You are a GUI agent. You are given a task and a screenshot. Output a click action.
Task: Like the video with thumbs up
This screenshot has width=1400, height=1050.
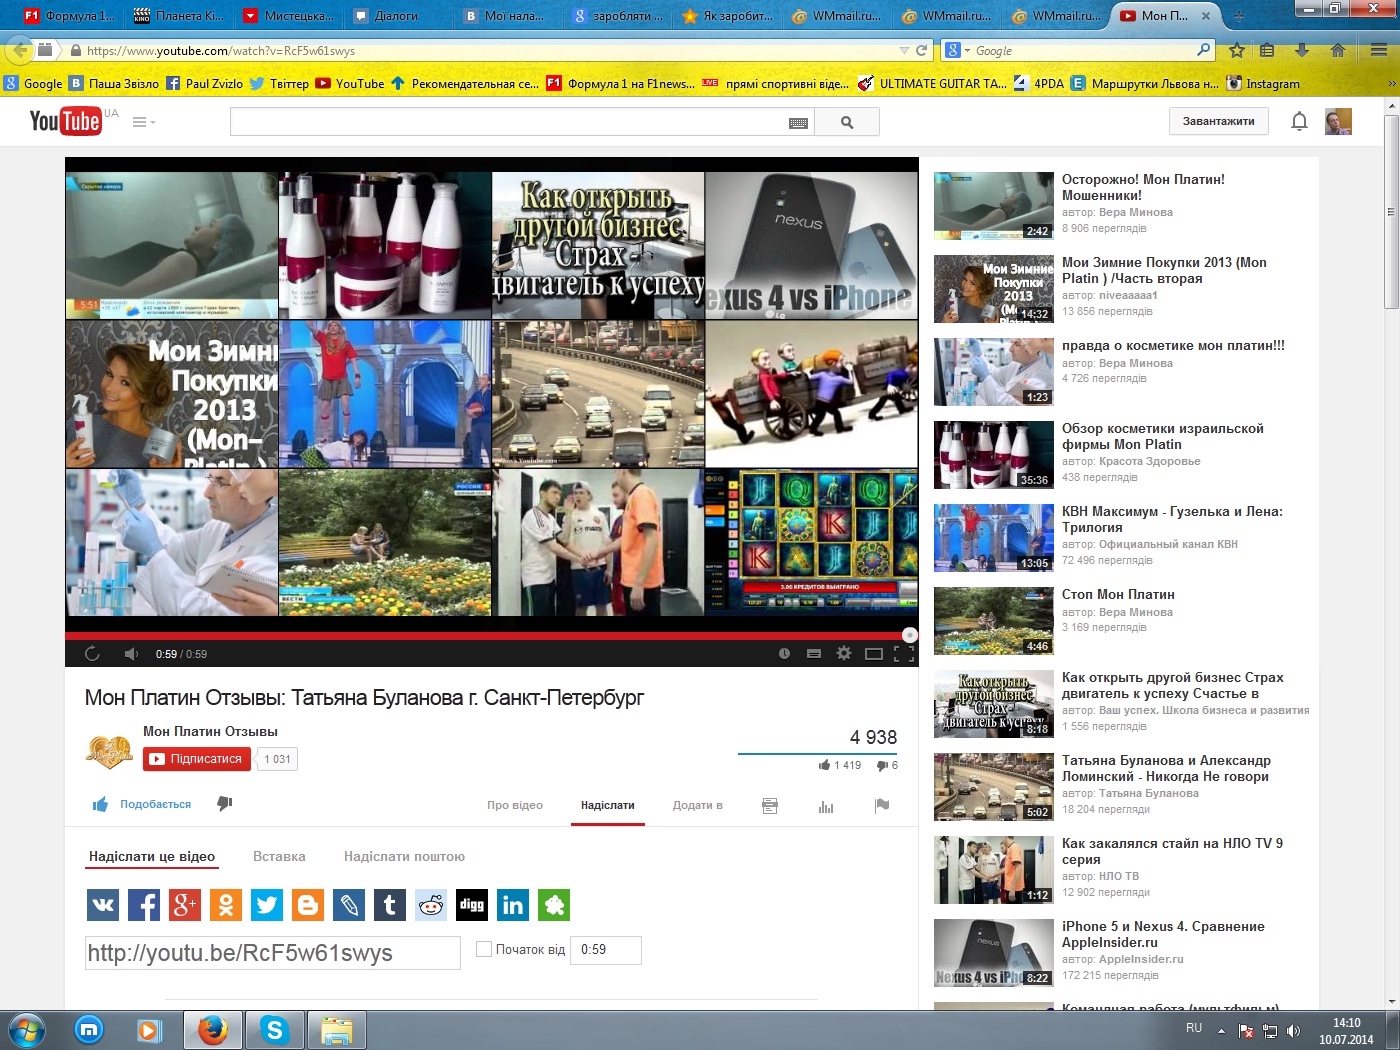[x=100, y=804]
